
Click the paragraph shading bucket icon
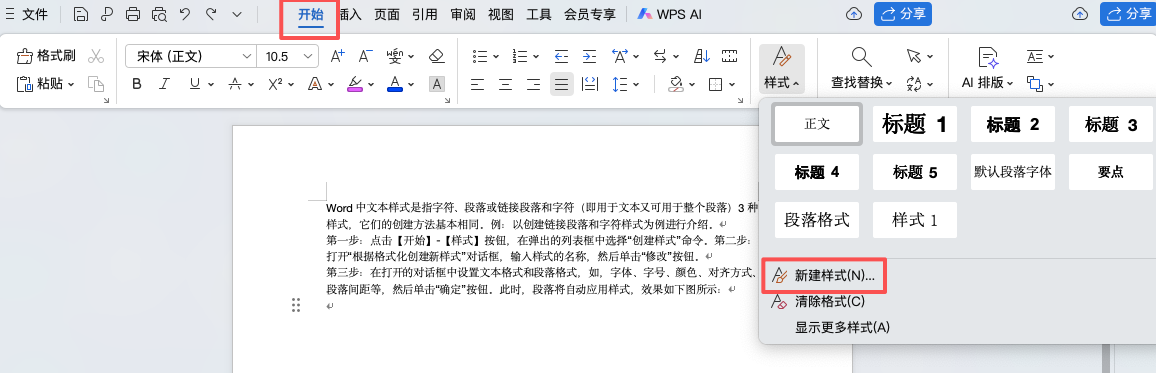[x=676, y=84]
